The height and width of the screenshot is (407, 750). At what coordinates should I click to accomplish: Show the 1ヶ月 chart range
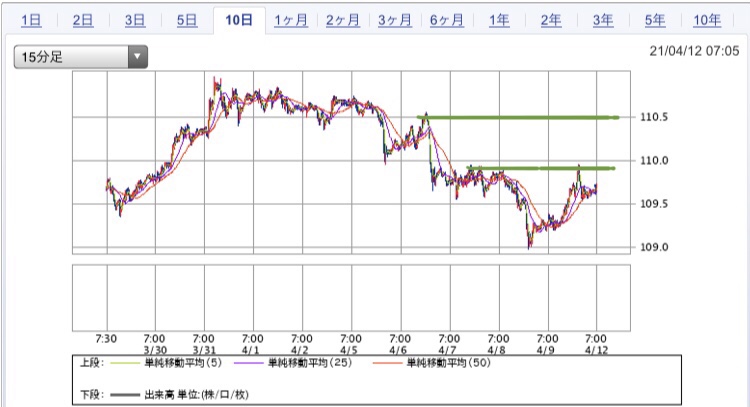pos(291,20)
